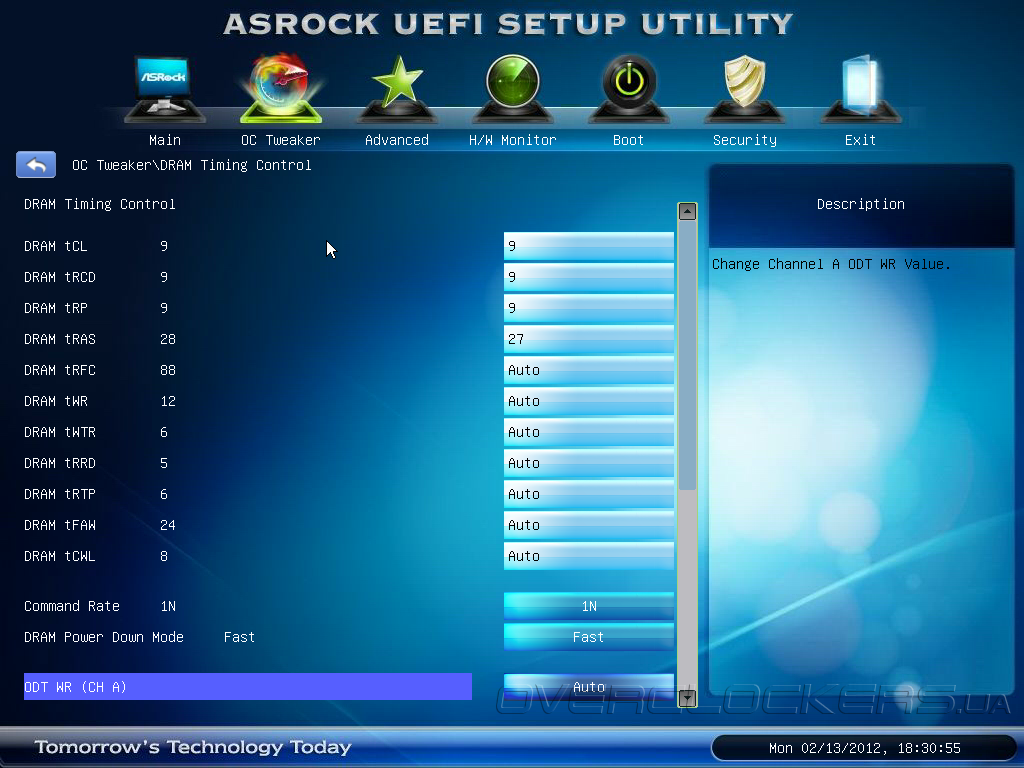Open the DRAM tRRD Auto setting

pyautogui.click(x=589, y=463)
